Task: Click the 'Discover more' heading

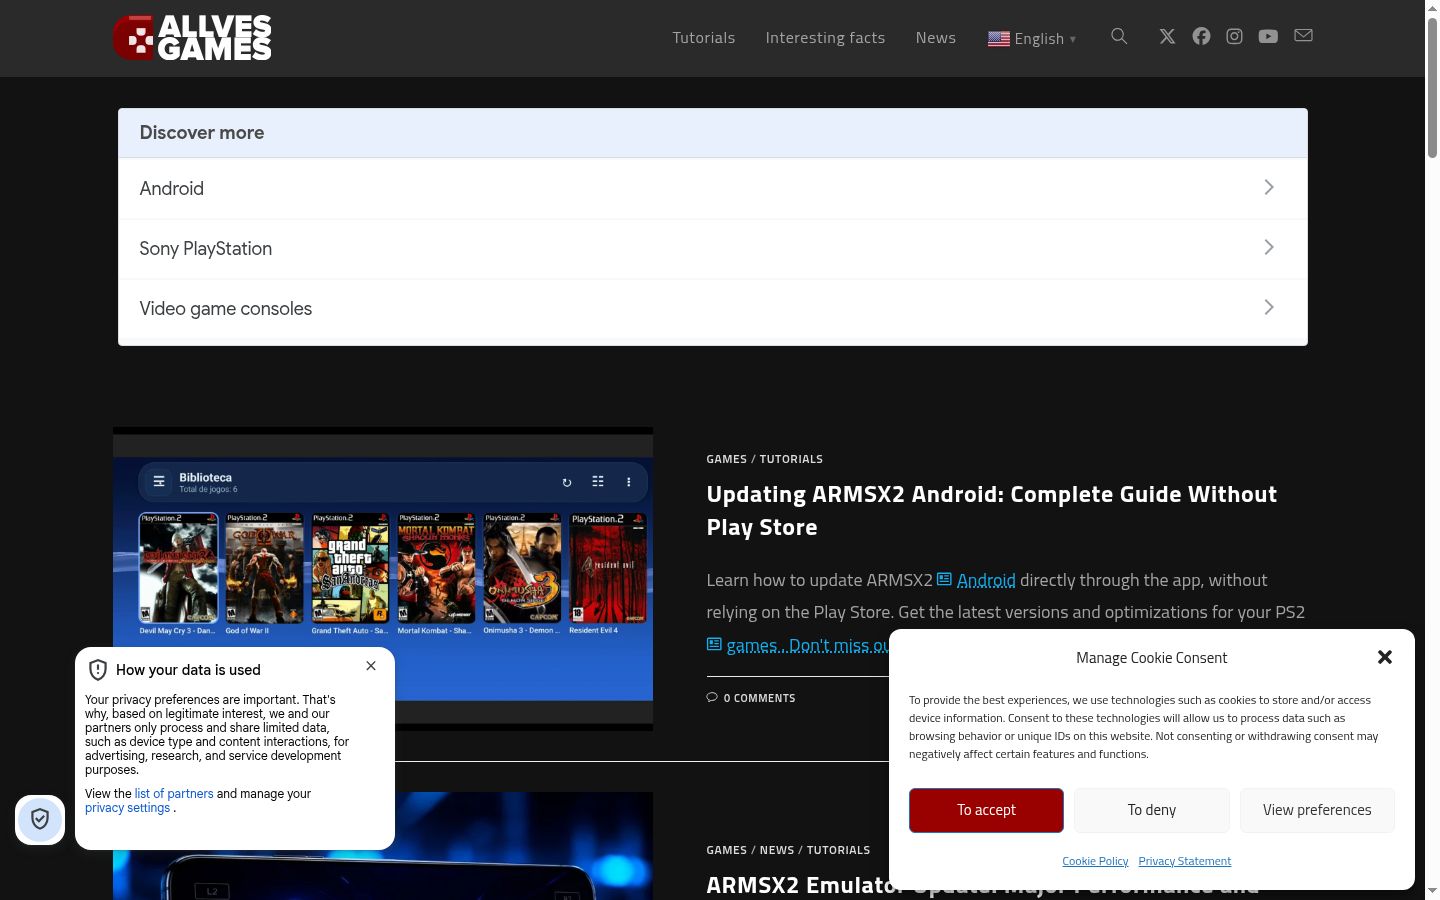Action: click(x=202, y=133)
